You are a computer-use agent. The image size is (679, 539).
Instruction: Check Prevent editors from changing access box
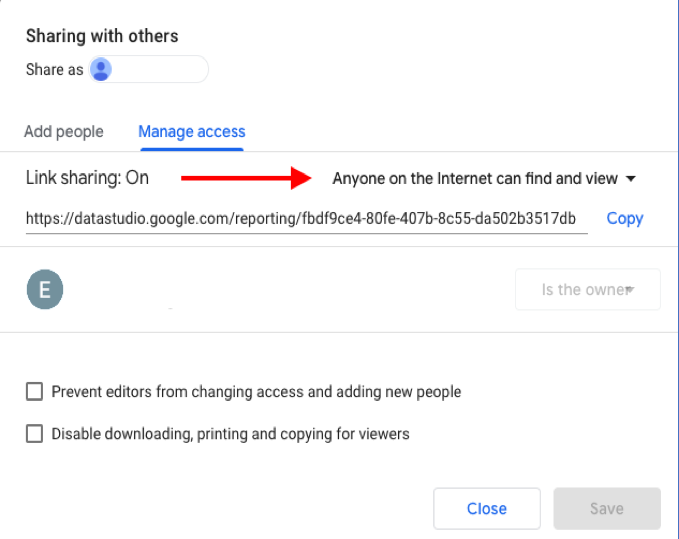click(x=35, y=391)
